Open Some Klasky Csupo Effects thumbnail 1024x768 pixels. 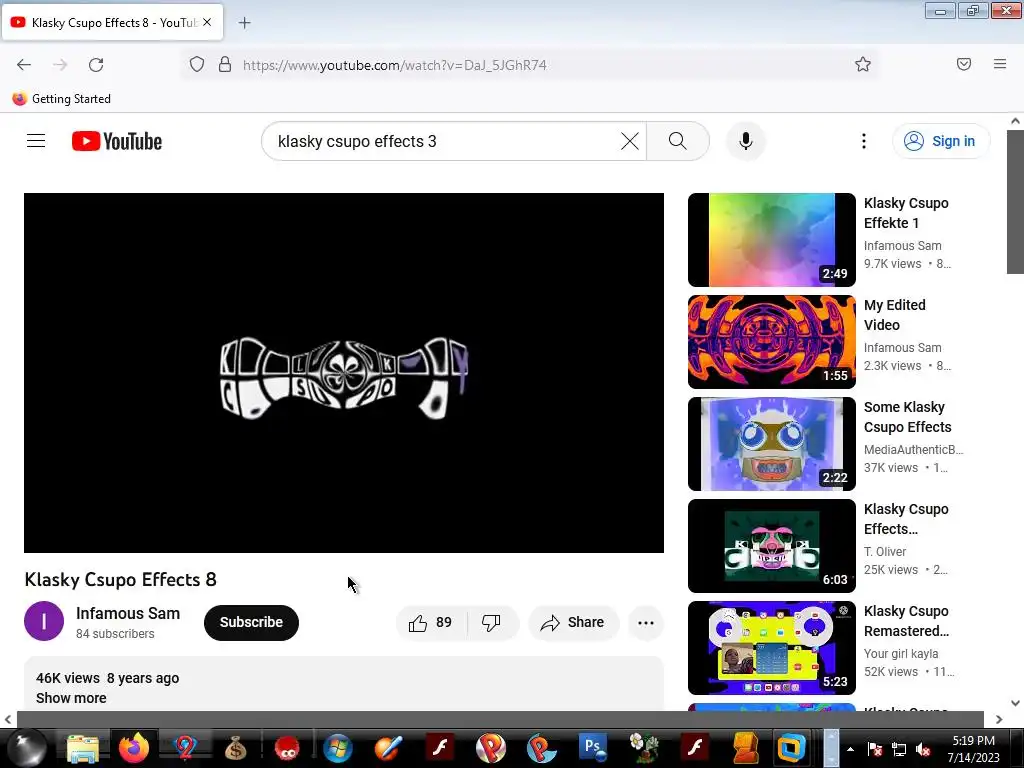click(772, 443)
